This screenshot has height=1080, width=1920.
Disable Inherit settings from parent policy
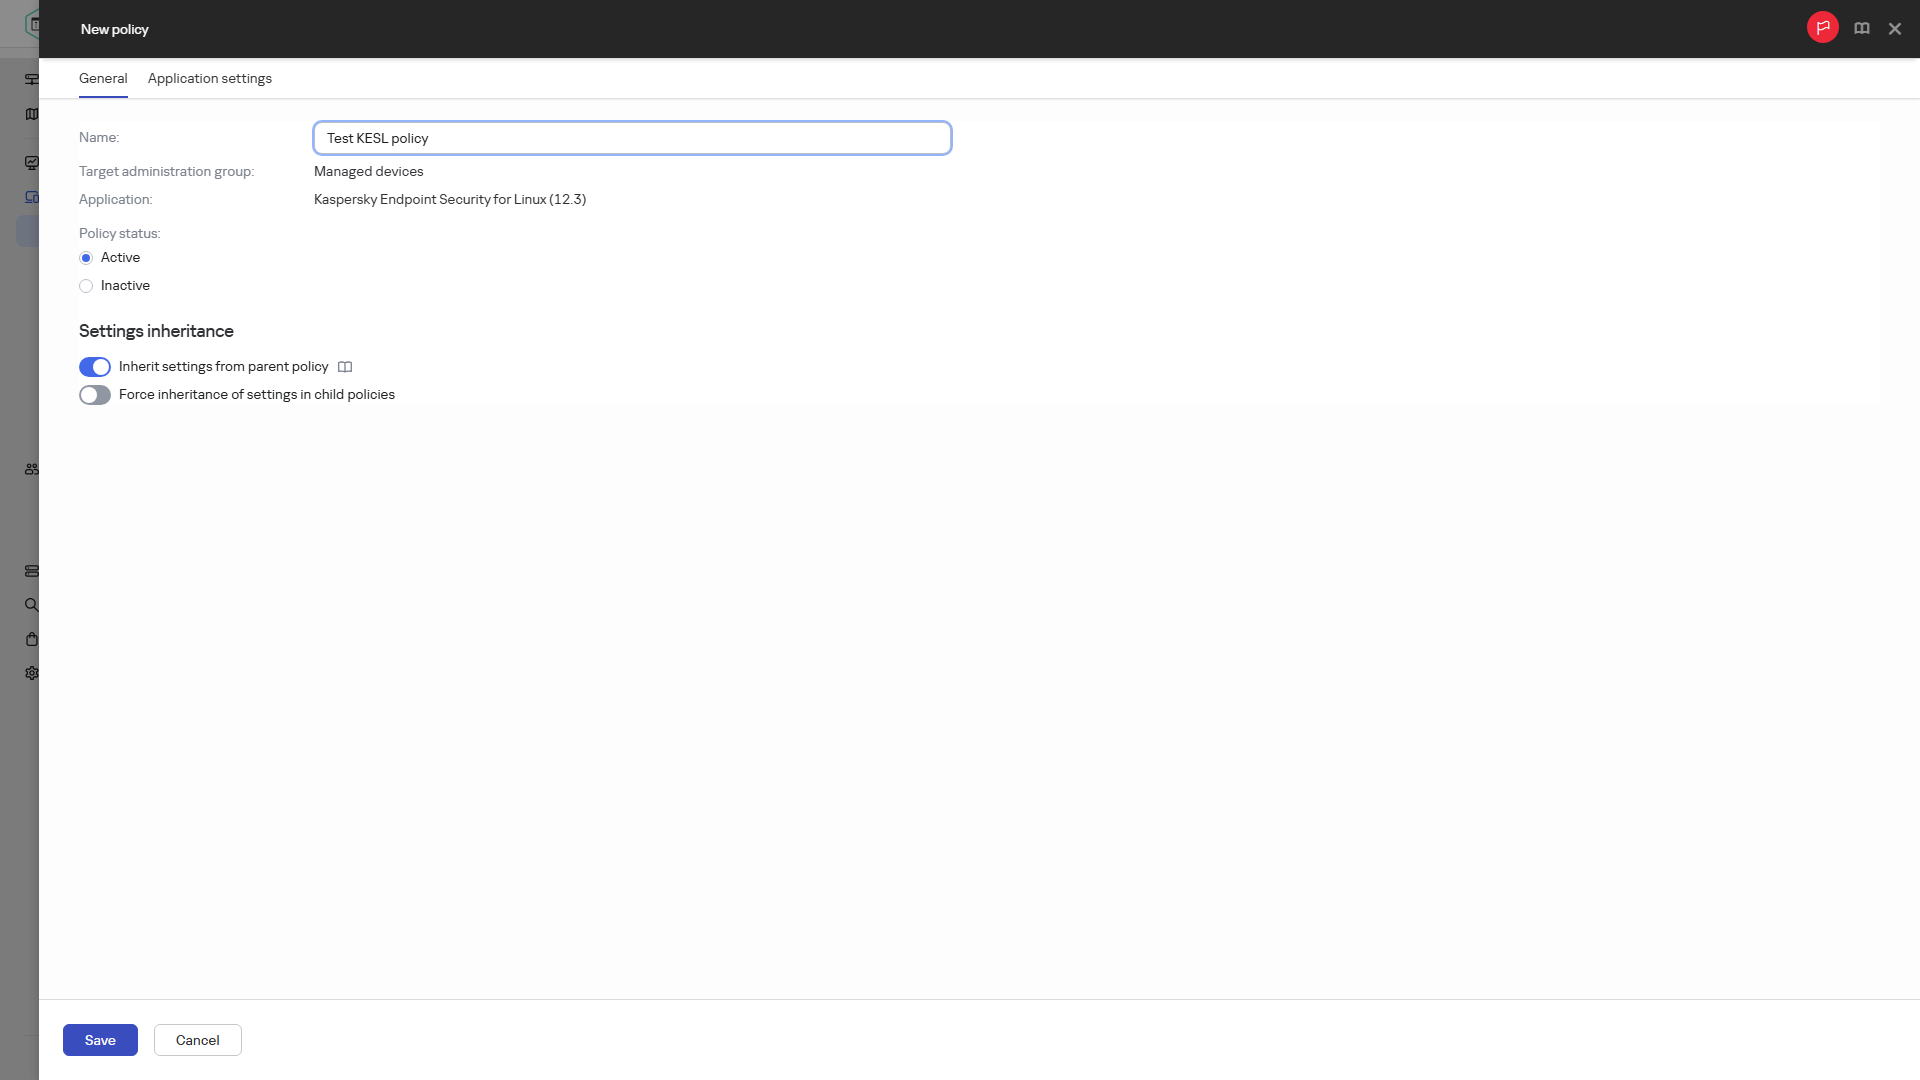pyautogui.click(x=95, y=367)
